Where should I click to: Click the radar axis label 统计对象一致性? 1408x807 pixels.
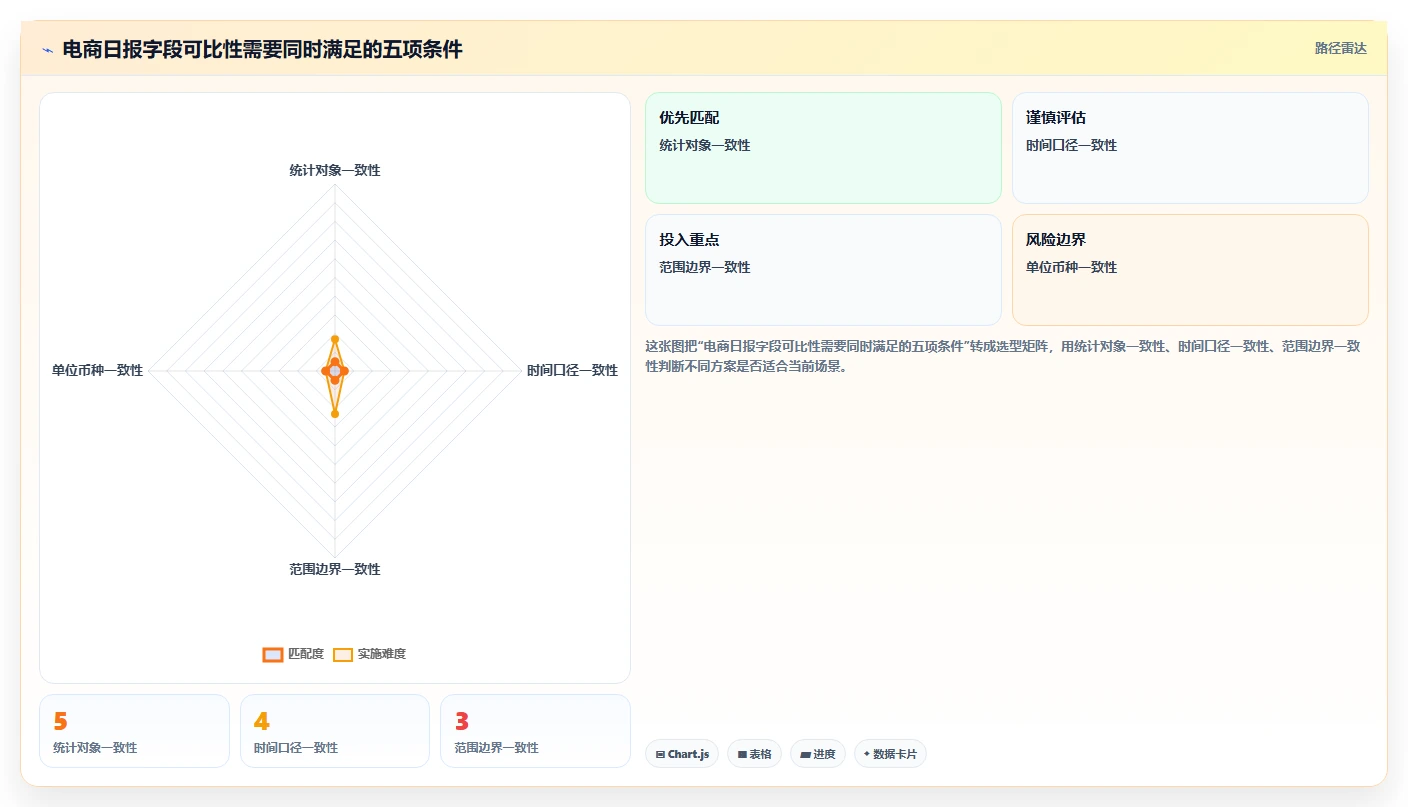335,170
